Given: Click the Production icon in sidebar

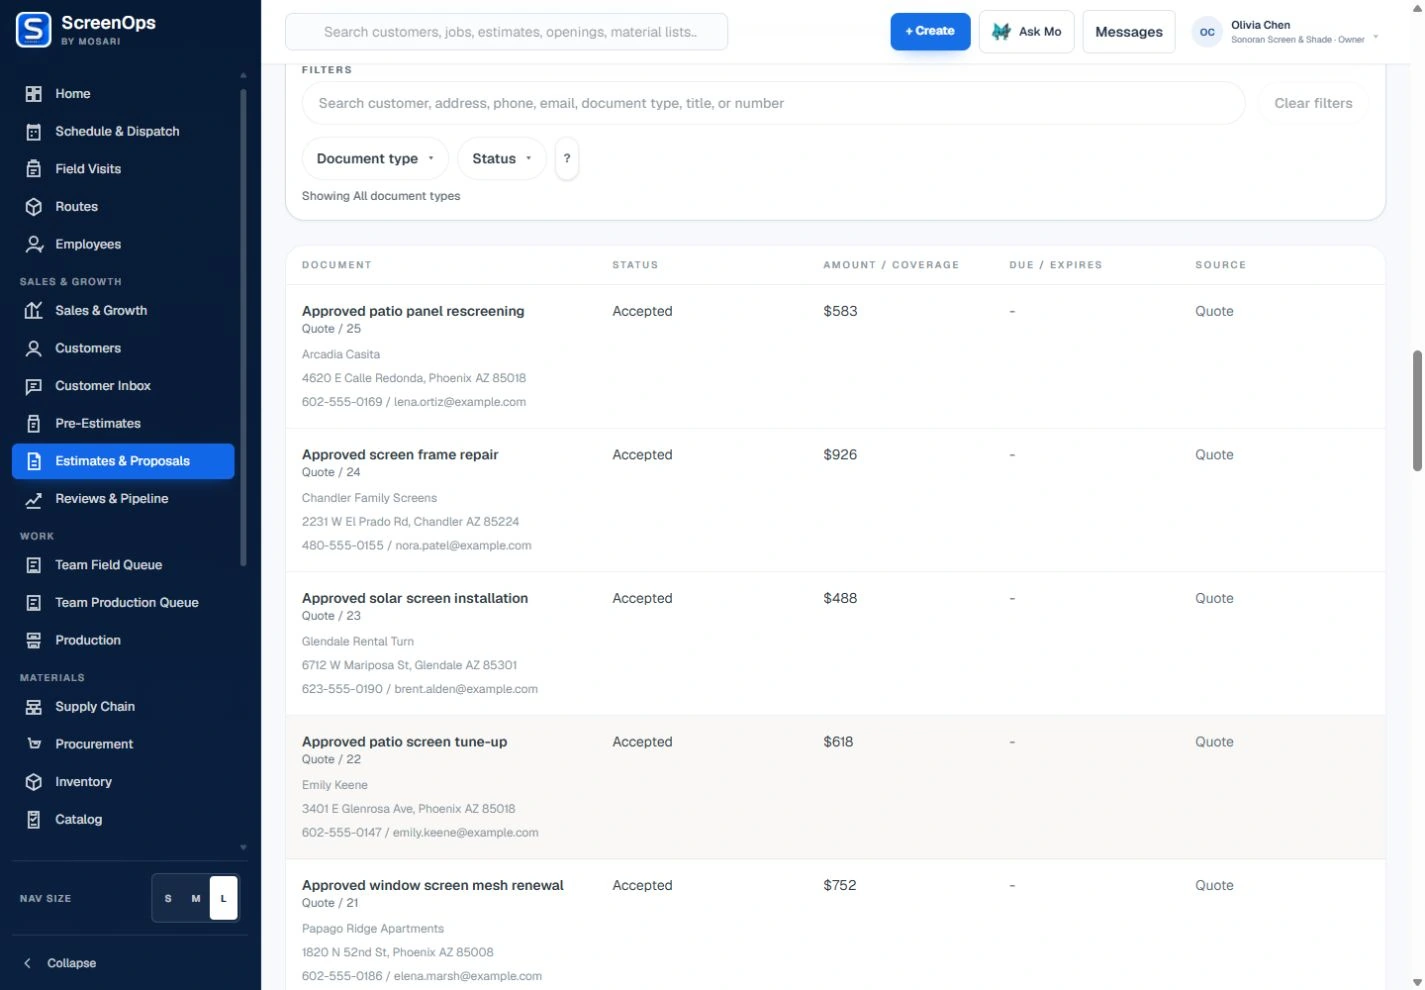Looking at the screenshot, I should [x=34, y=641].
